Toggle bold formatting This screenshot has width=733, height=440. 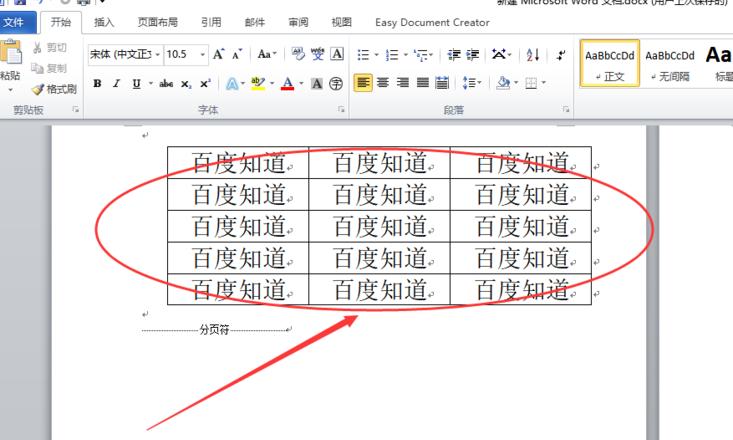pos(97,84)
